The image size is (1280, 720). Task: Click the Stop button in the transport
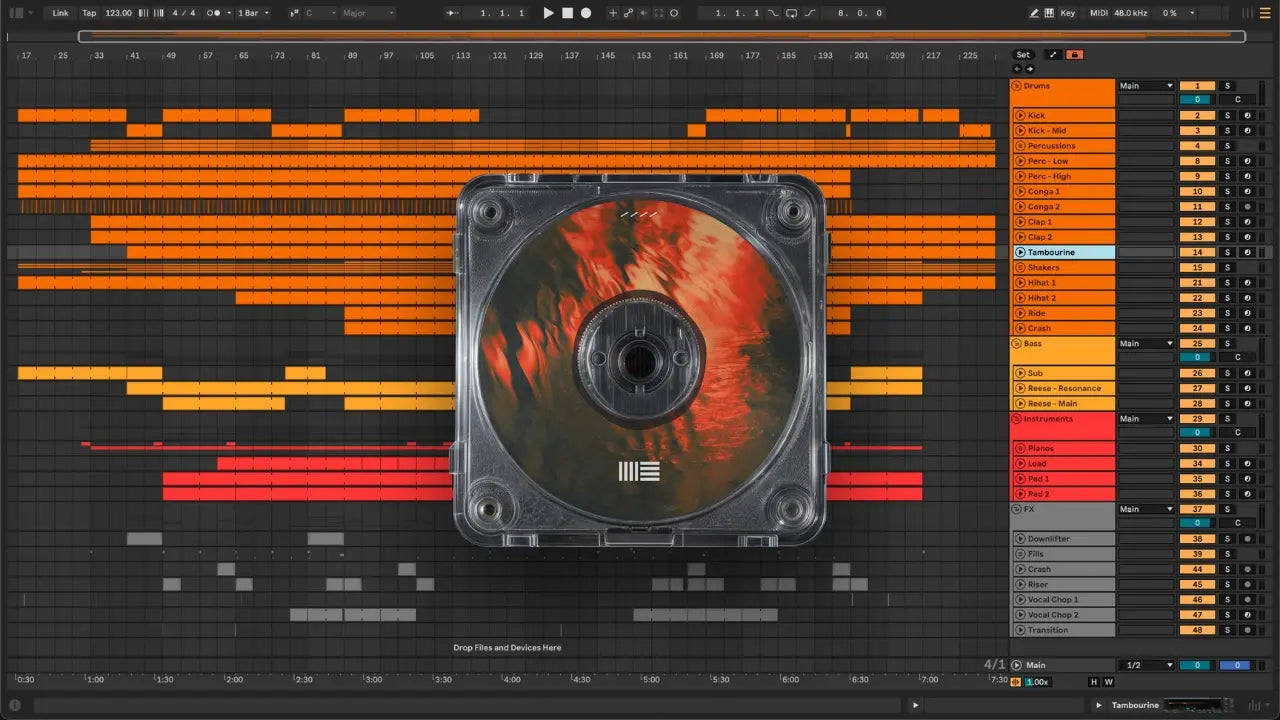[567, 13]
